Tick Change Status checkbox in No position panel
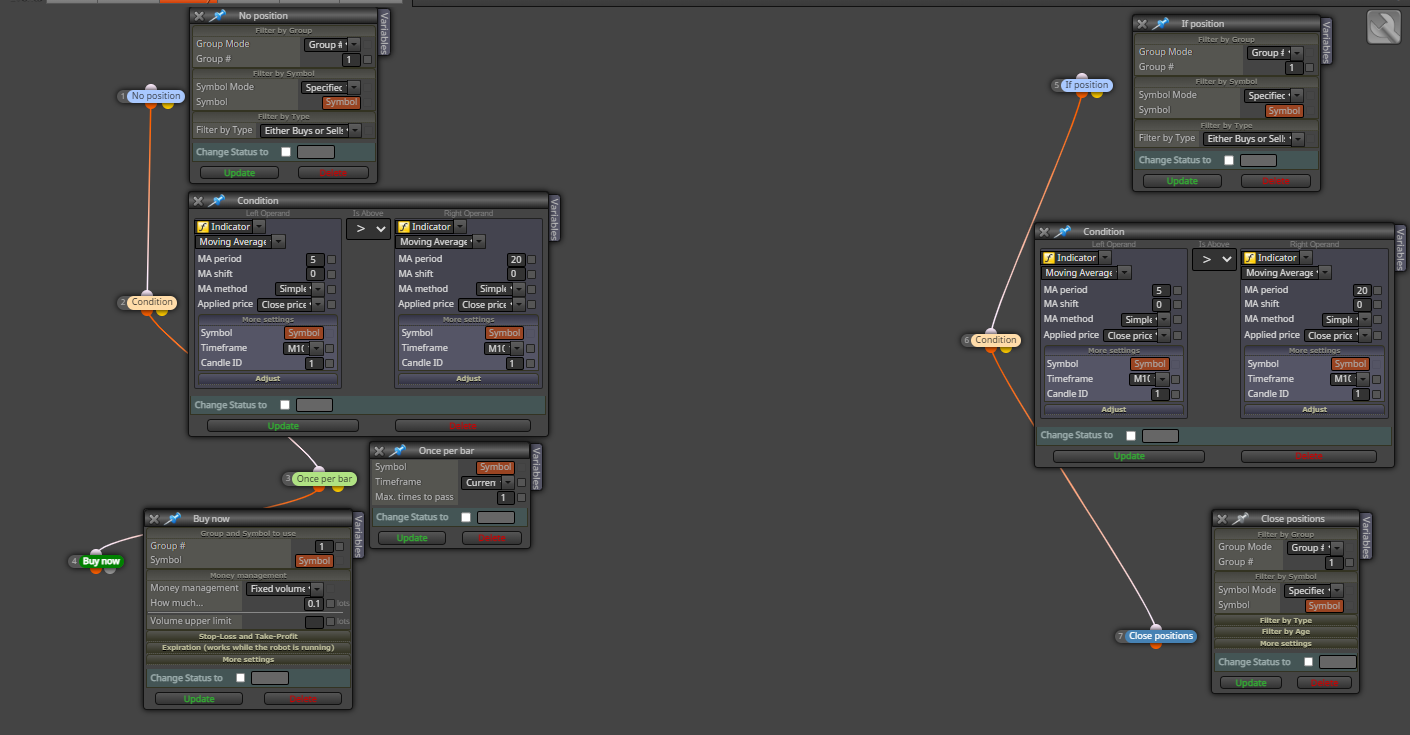This screenshot has width=1410, height=735. [x=286, y=152]
